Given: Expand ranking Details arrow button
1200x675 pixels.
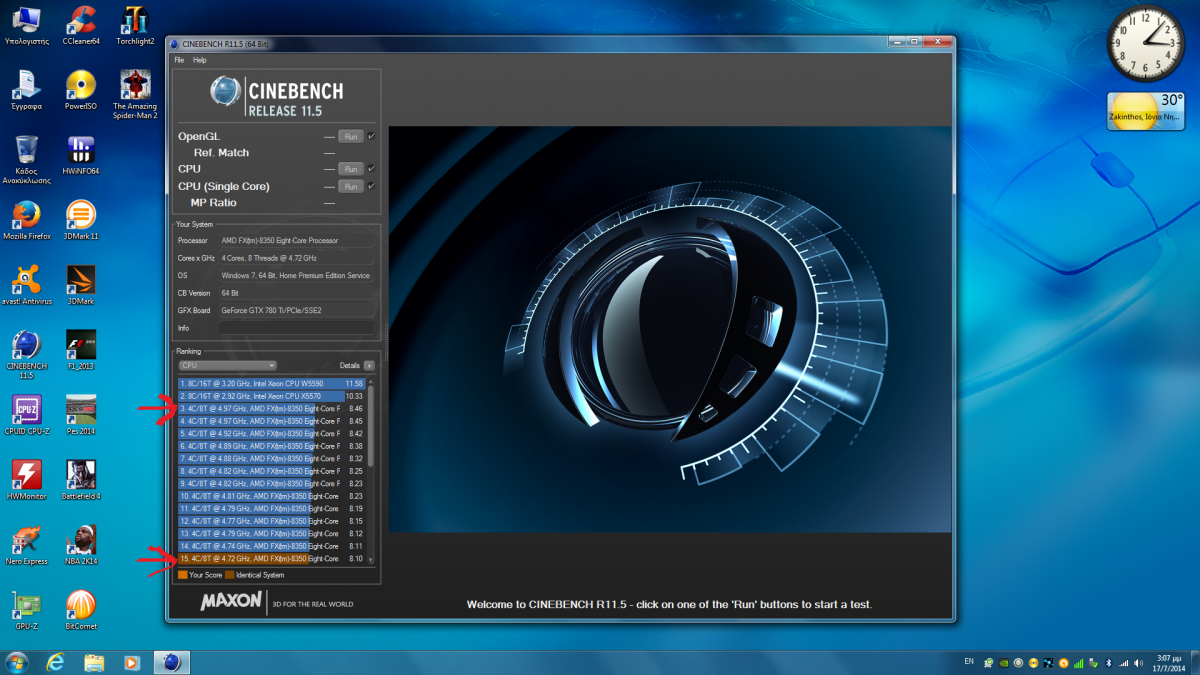Looking at the screenshot, I should tap(369, 366).
